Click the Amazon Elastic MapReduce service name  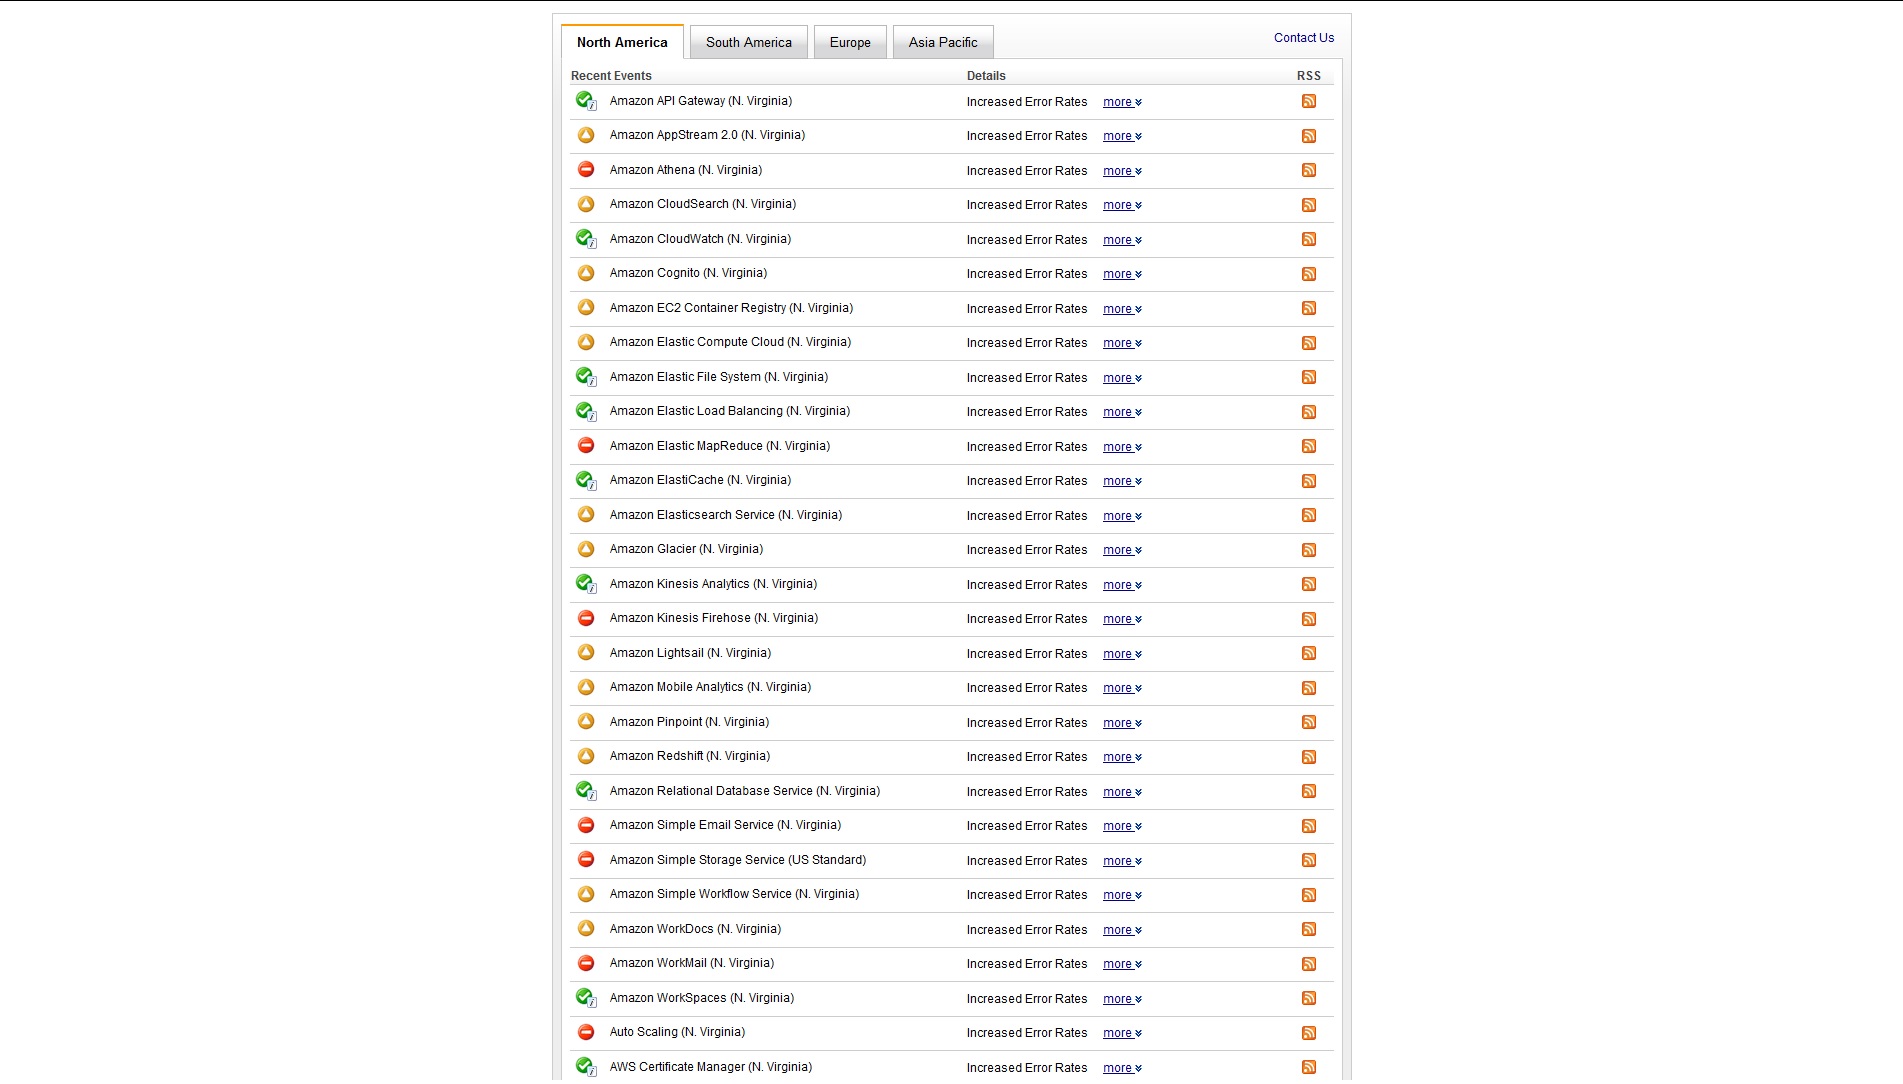pos(720,446)
